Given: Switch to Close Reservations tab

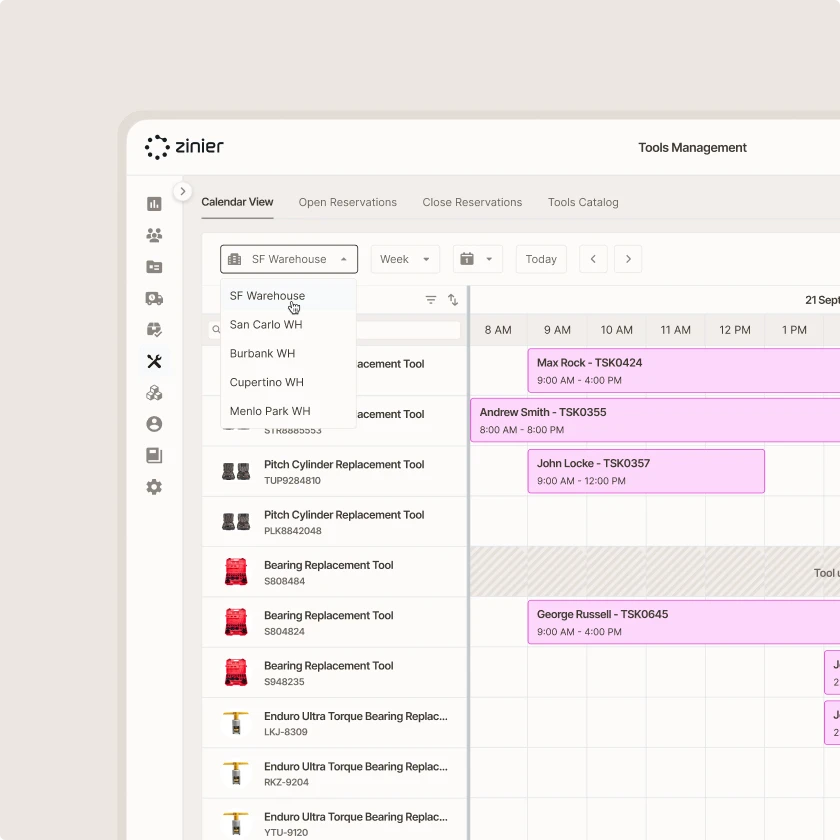Looking at the screenshot, I should point(472,202).
